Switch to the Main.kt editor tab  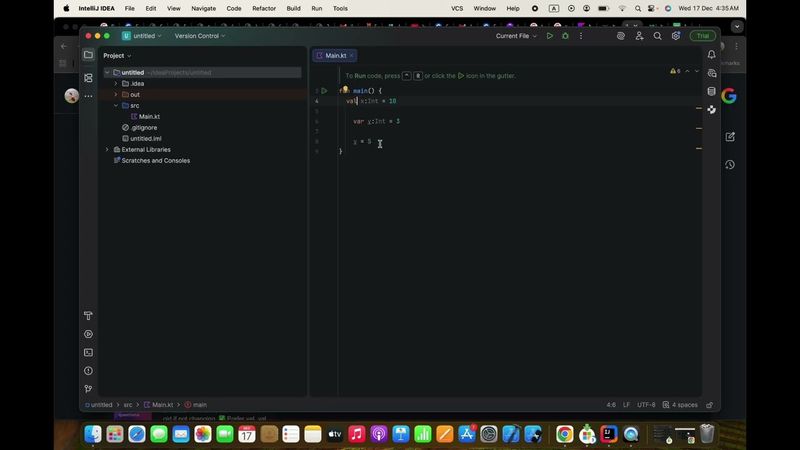(x=335, y=56)
